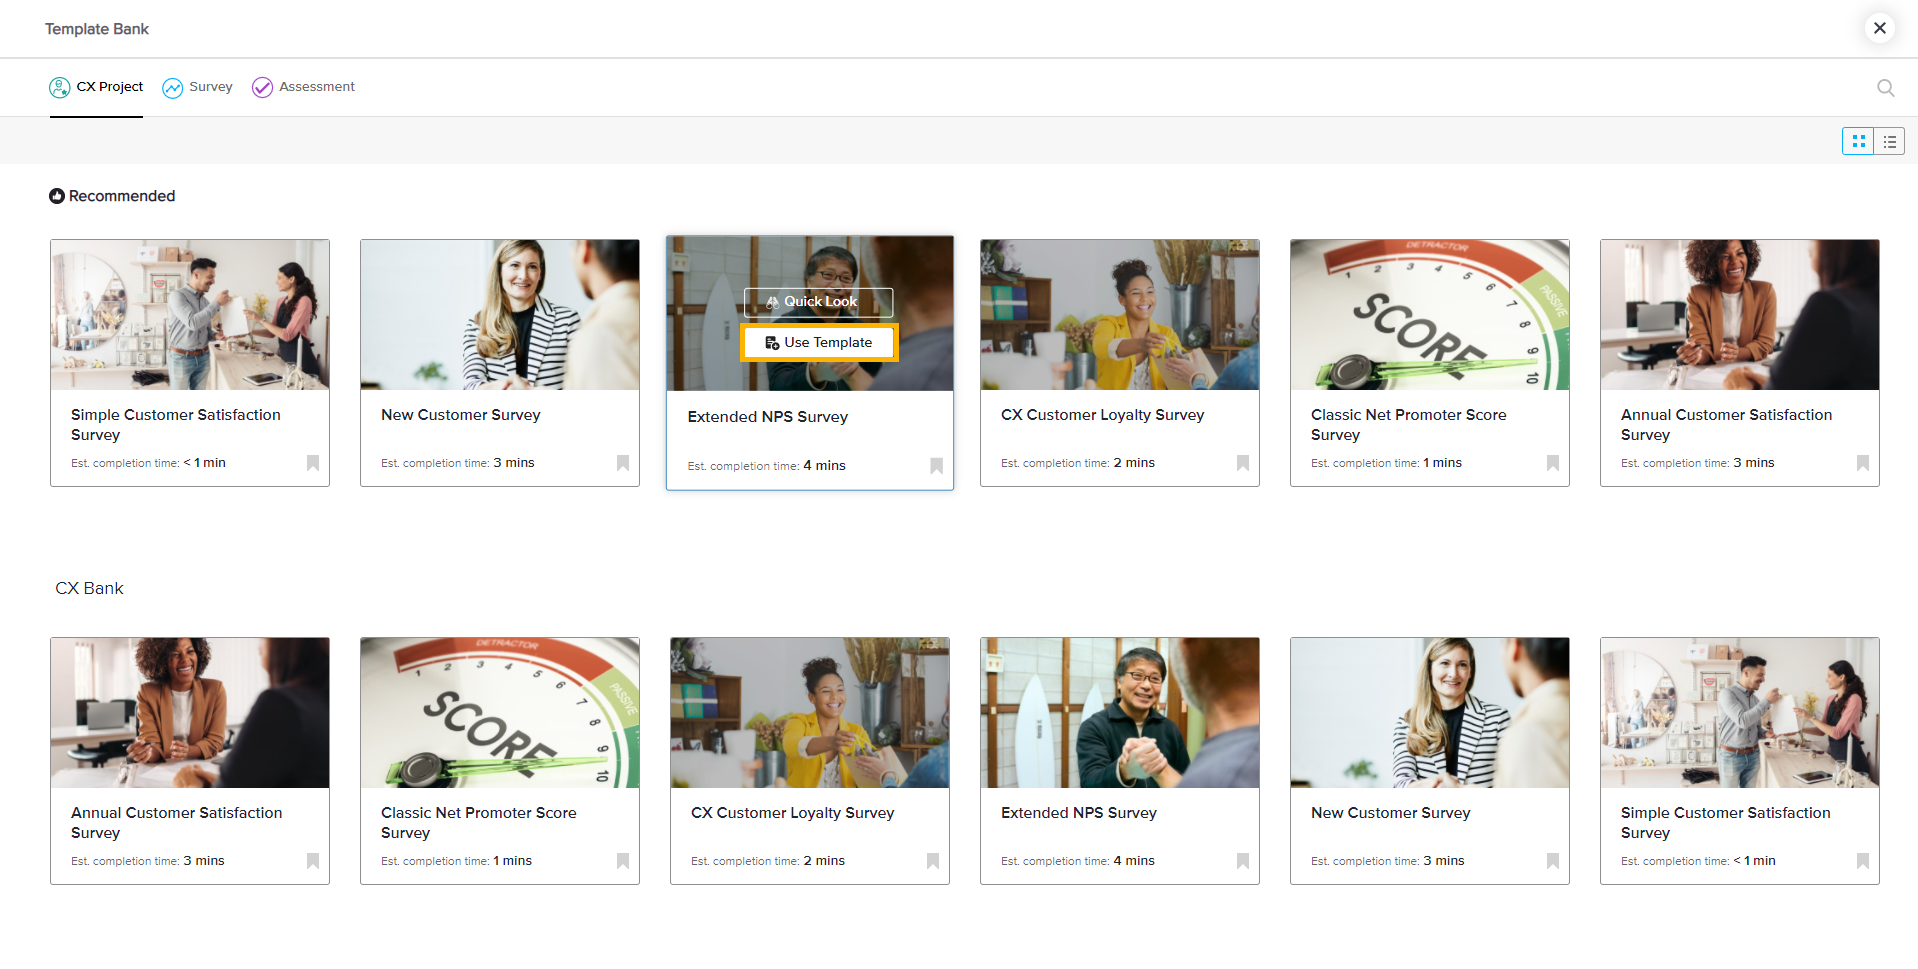
Task: Bookmark CX Customer Loyalty Survey in Recommended
Action: [1243, 463]
